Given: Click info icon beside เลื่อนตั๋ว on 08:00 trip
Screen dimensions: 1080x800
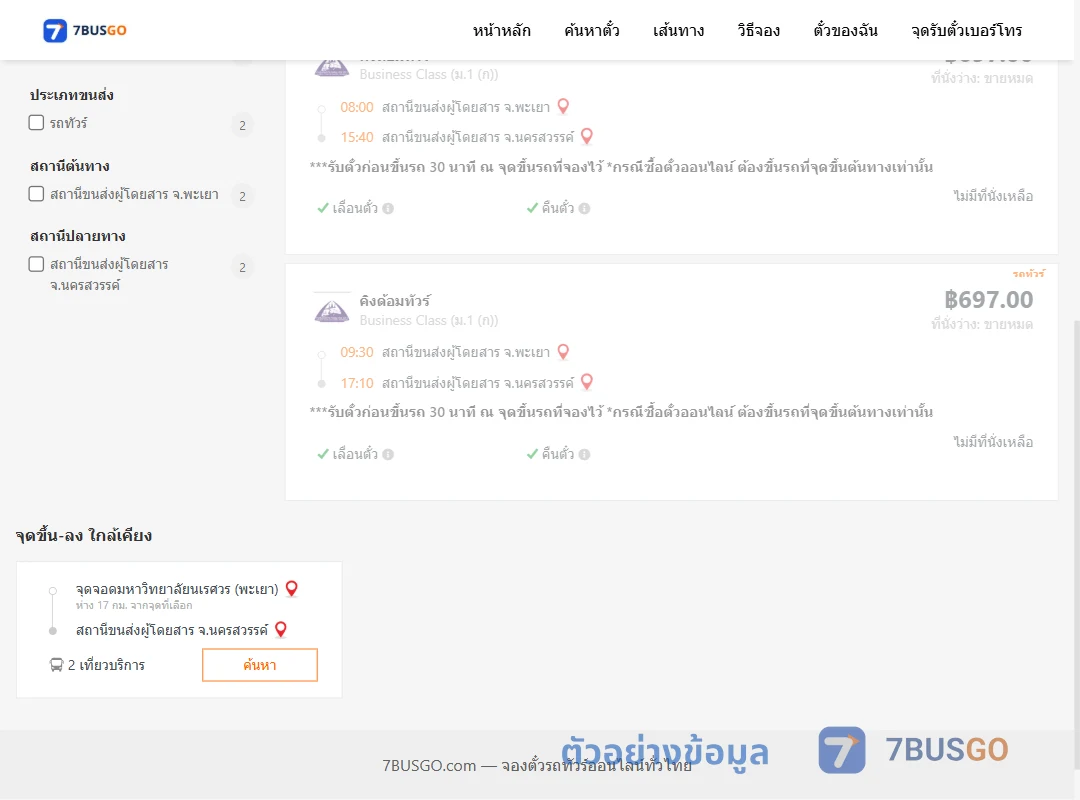Looking at the screenshot, I should tap(388, 208).
